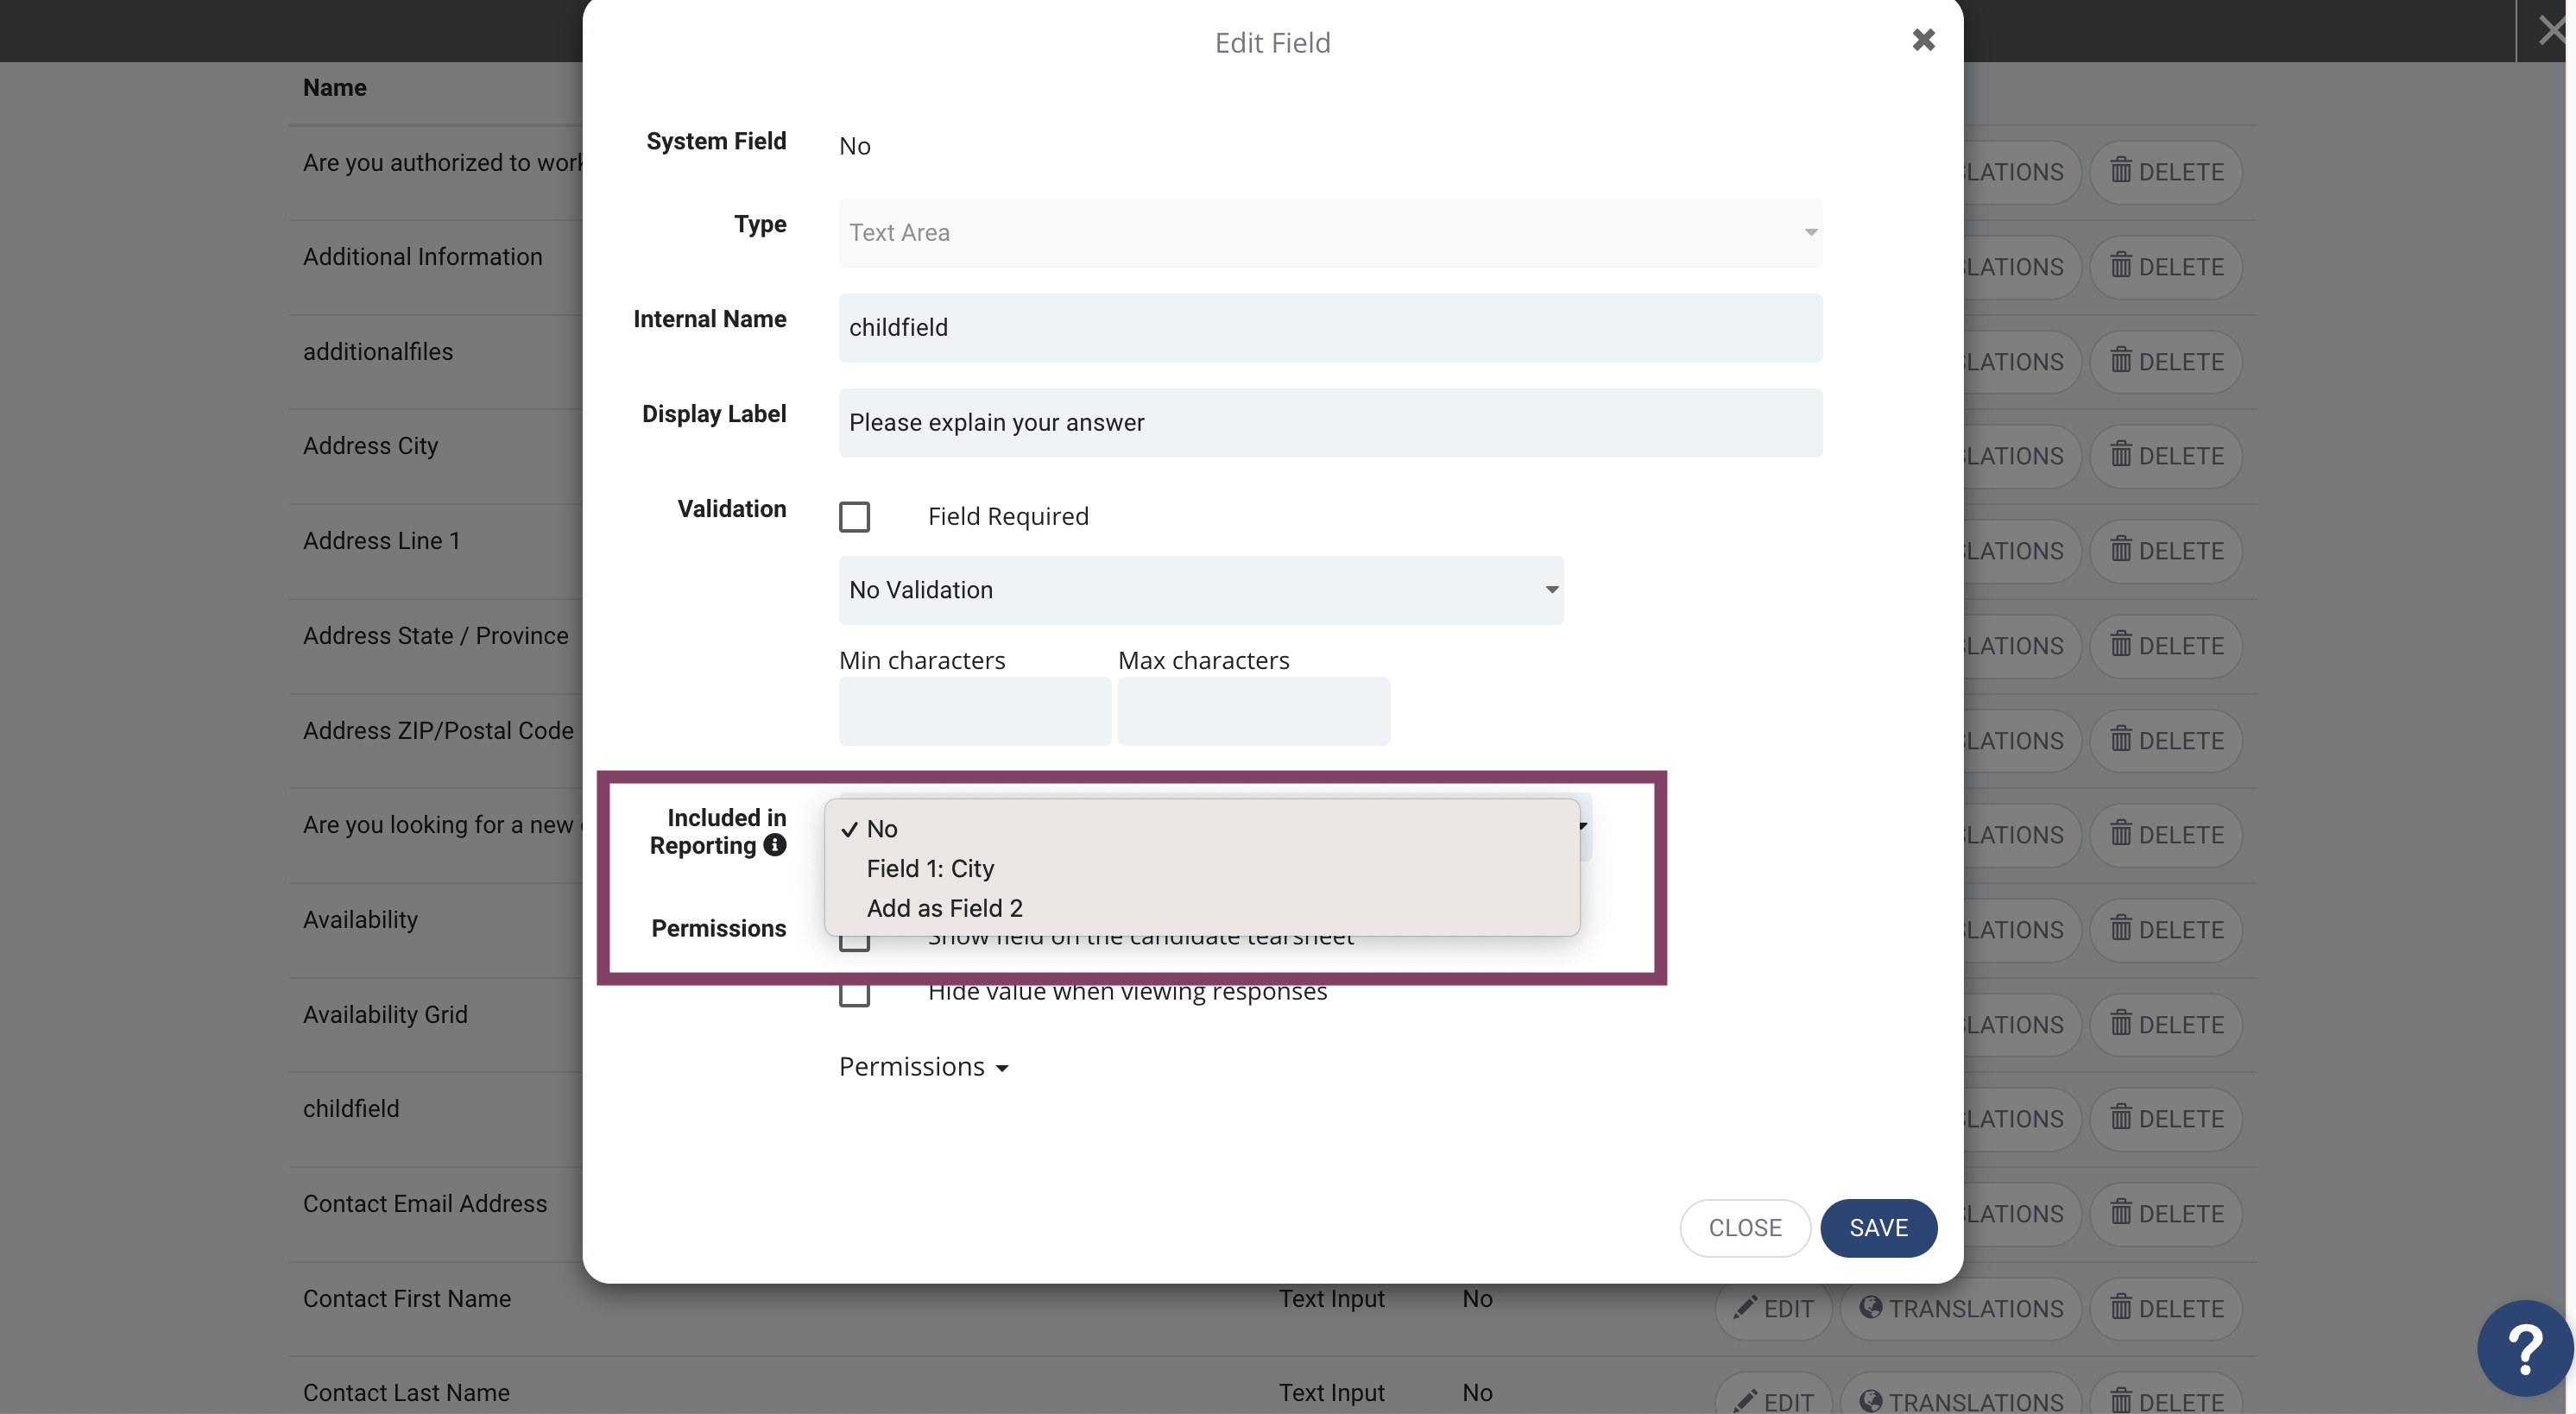This screenshot has width=2576, height=1414.
Task: Close the Edit Field dialog with the X icon
Action: click(1923, 40)
